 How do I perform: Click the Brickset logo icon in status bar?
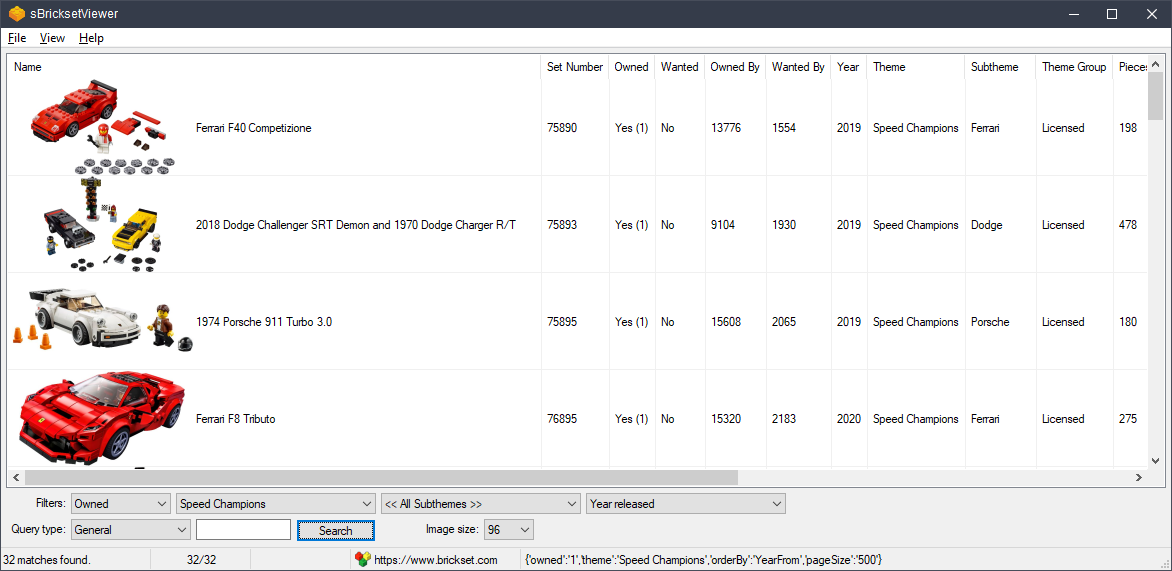click(363, 559)
